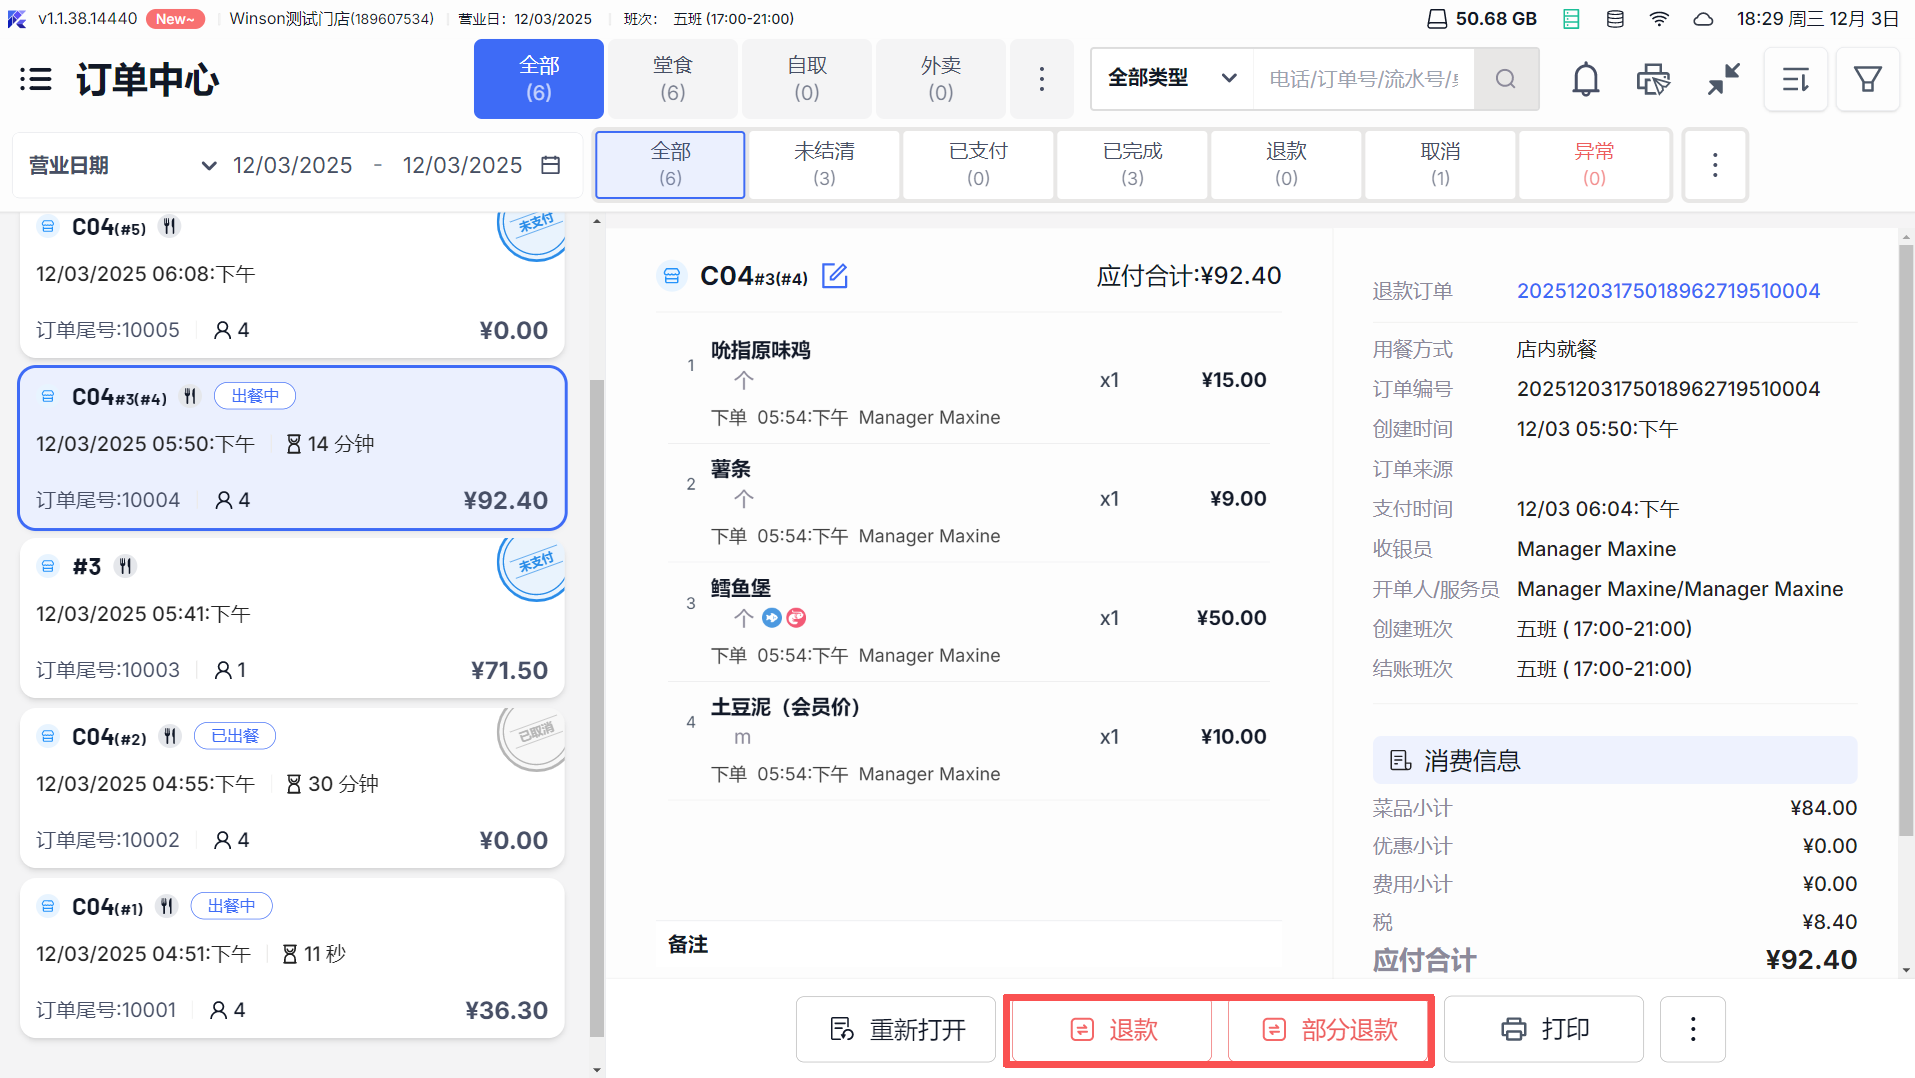Image resolution: width=1915 pixels, height=1078 pixels.
Task: Click the collapse/shrink arrows icon
Action: point(1723,79)
